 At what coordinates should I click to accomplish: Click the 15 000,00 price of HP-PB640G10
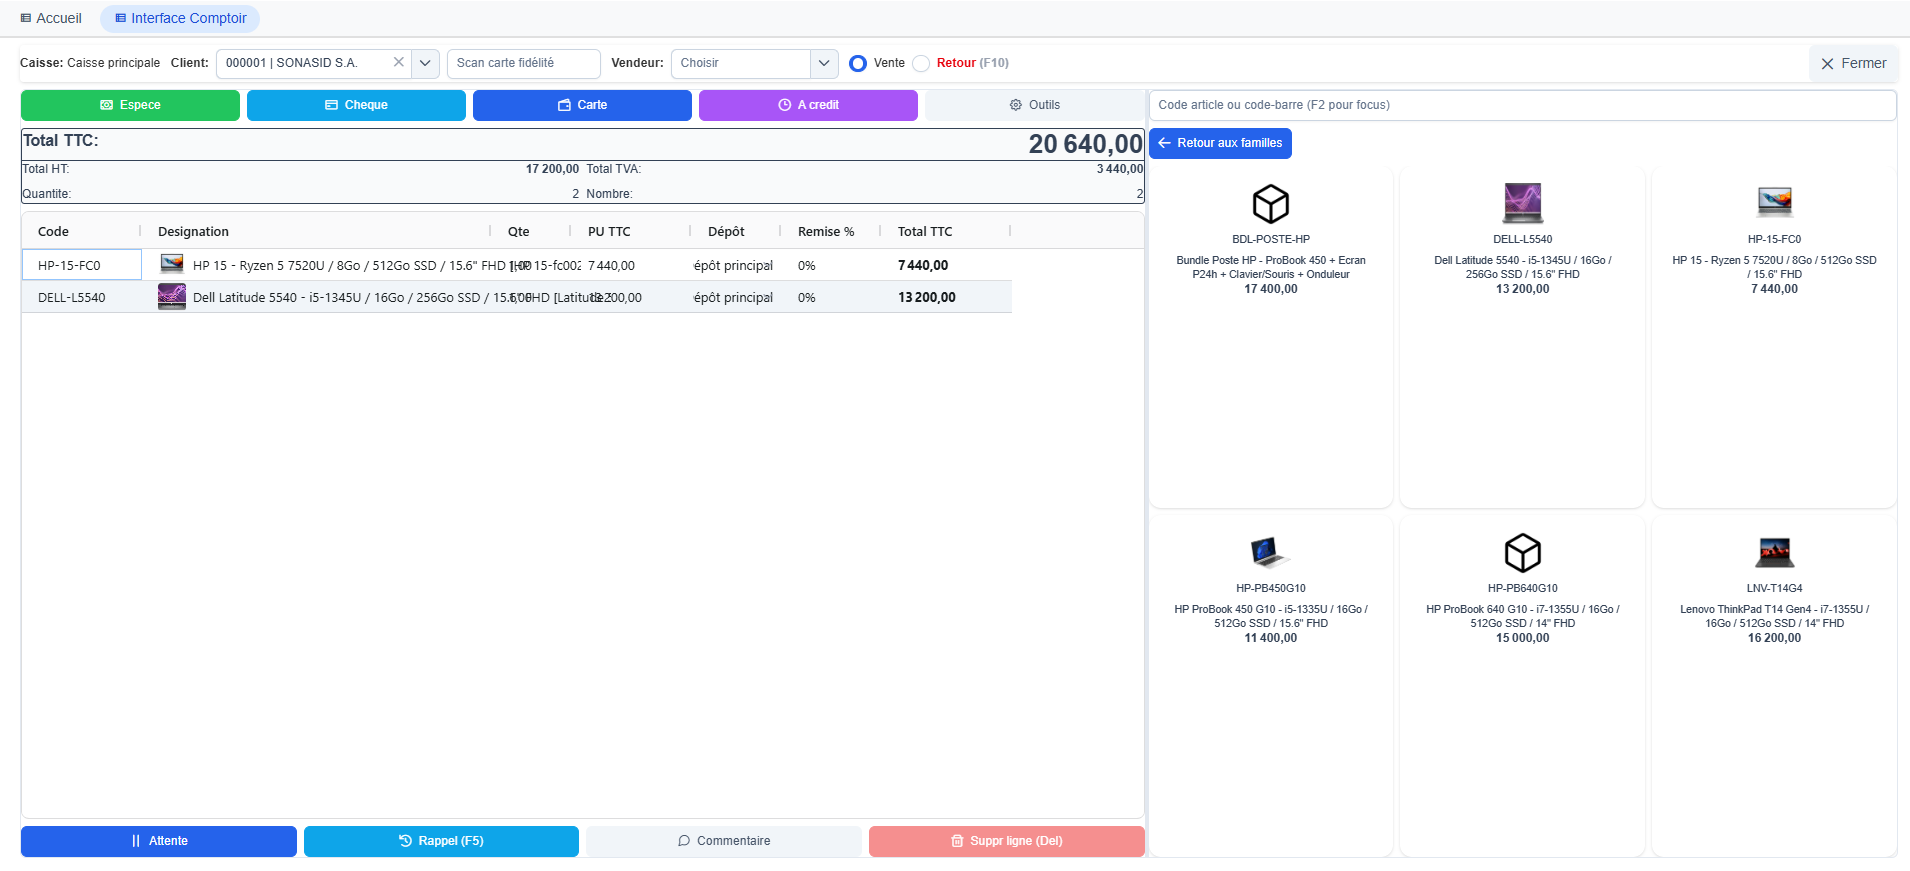[x=1523, y=638]
